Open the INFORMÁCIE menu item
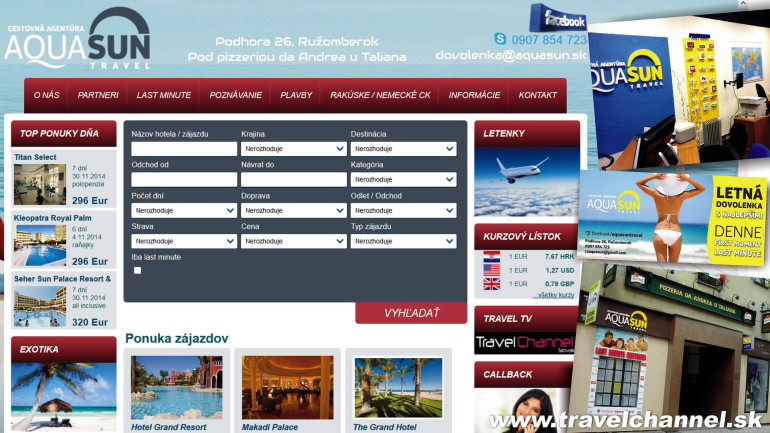 [x=474, y=95]
